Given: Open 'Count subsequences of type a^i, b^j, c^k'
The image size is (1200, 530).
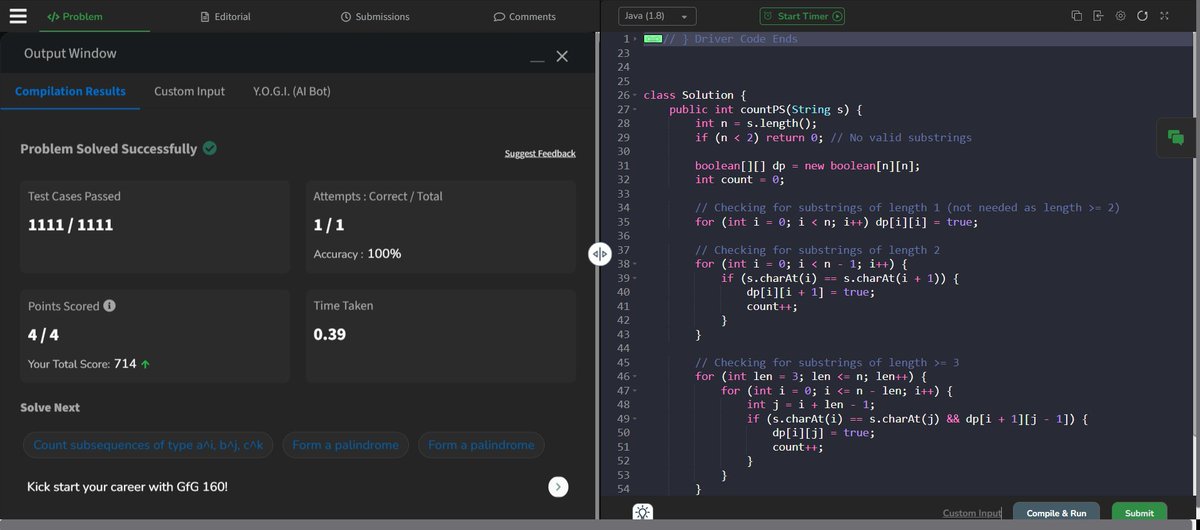Looking at the screenshot, I should tap(148, 445).
